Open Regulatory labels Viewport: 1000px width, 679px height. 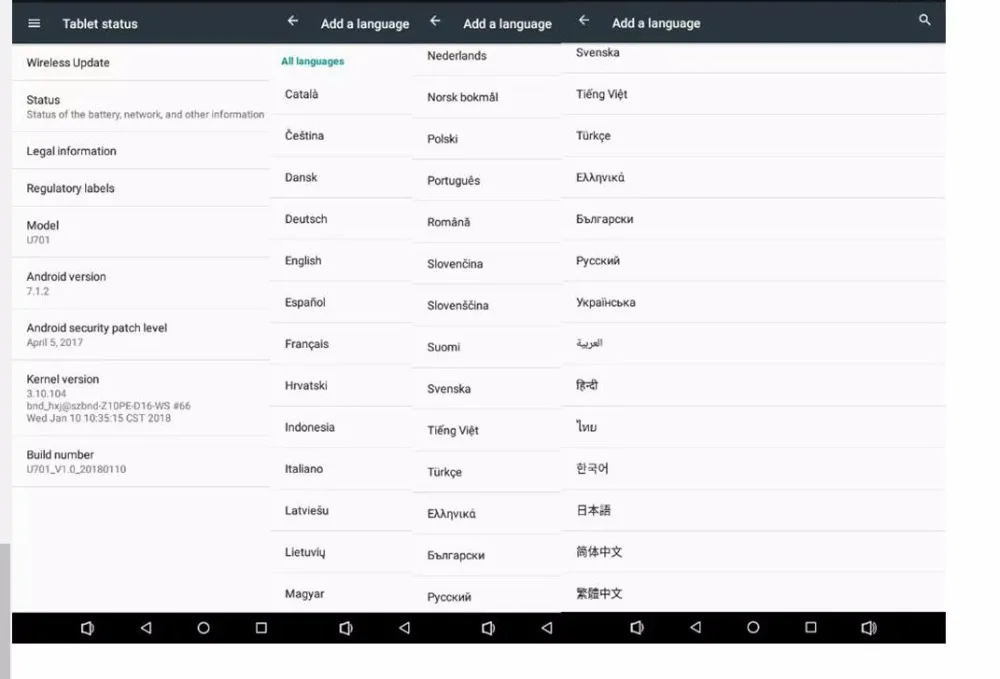[140, 188]
